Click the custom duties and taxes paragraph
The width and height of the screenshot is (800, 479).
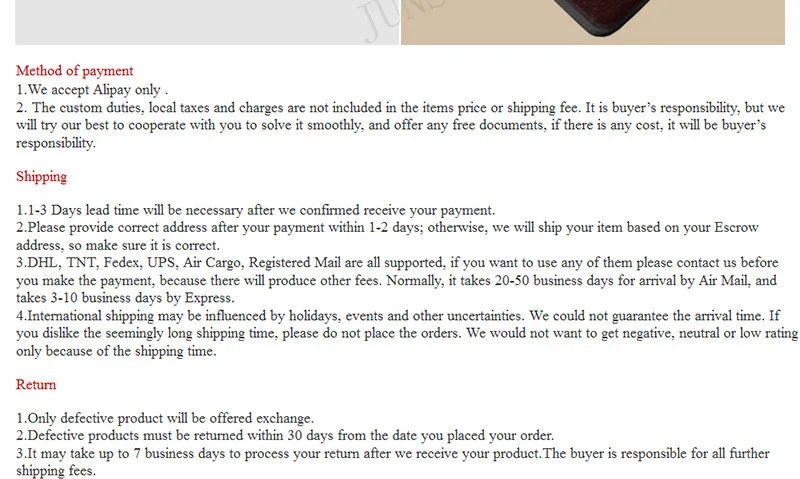(x=401, y=125)
